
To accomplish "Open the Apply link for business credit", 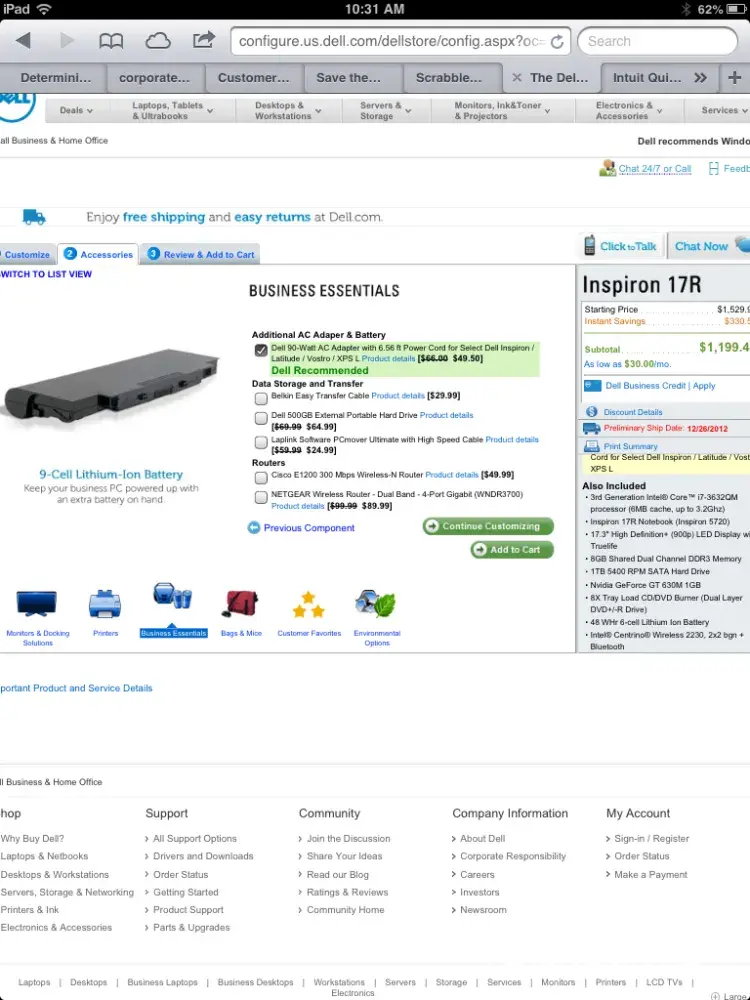I will (704, 386).
